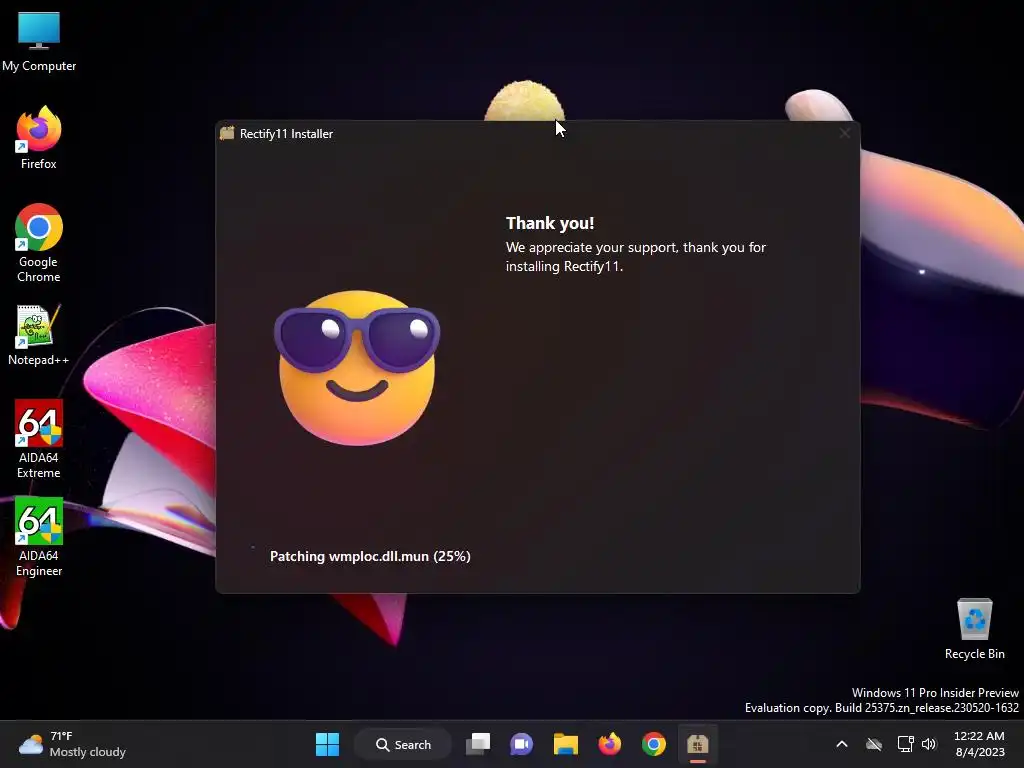
Task: Click the taskbar Search box
Action: click(403, 744)
